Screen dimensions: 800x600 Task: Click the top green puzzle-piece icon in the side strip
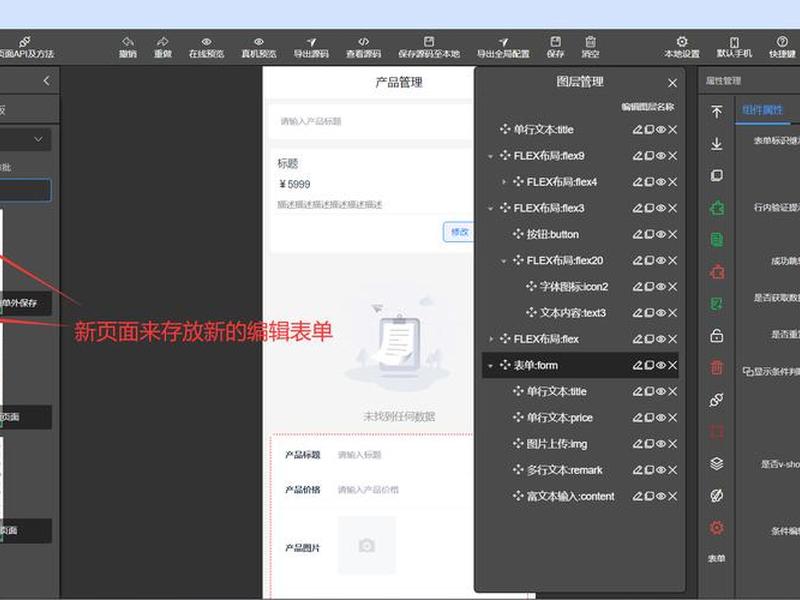click(x=717, y=208)
